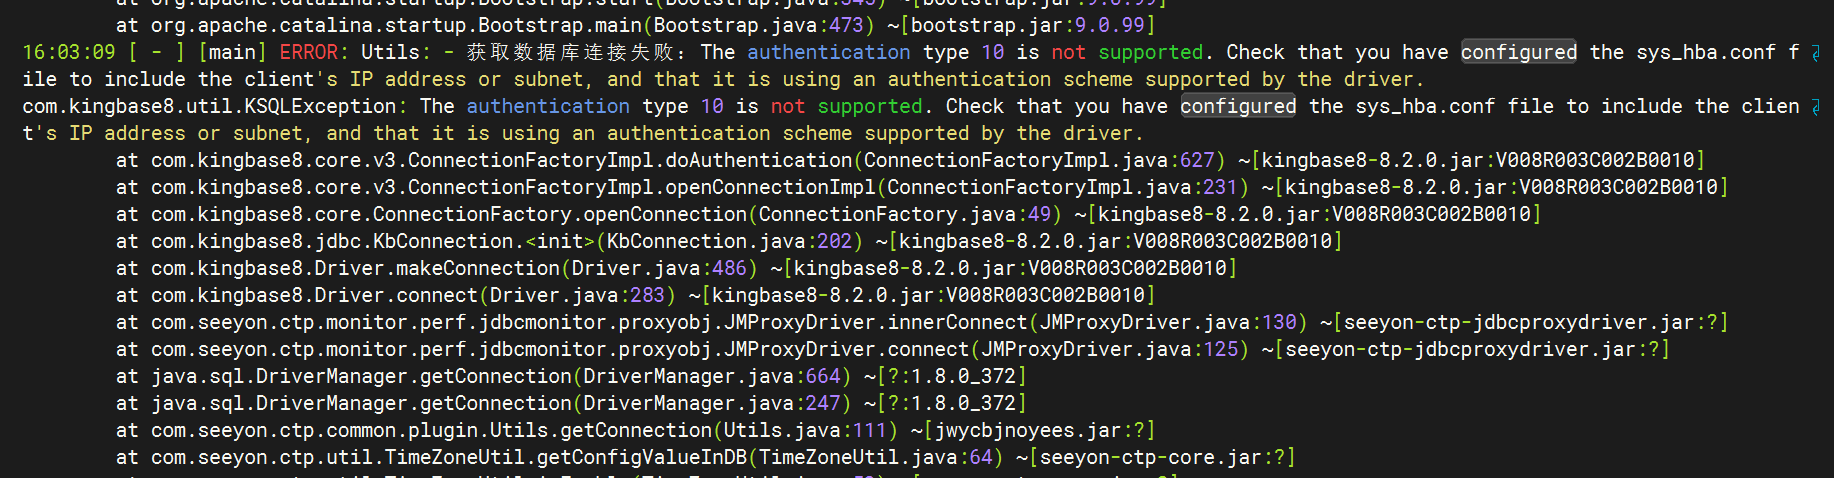1834x478 pixels.
Task: Click the "Bootstrap.java:473" source reference
Action: (x=758, y=25)
